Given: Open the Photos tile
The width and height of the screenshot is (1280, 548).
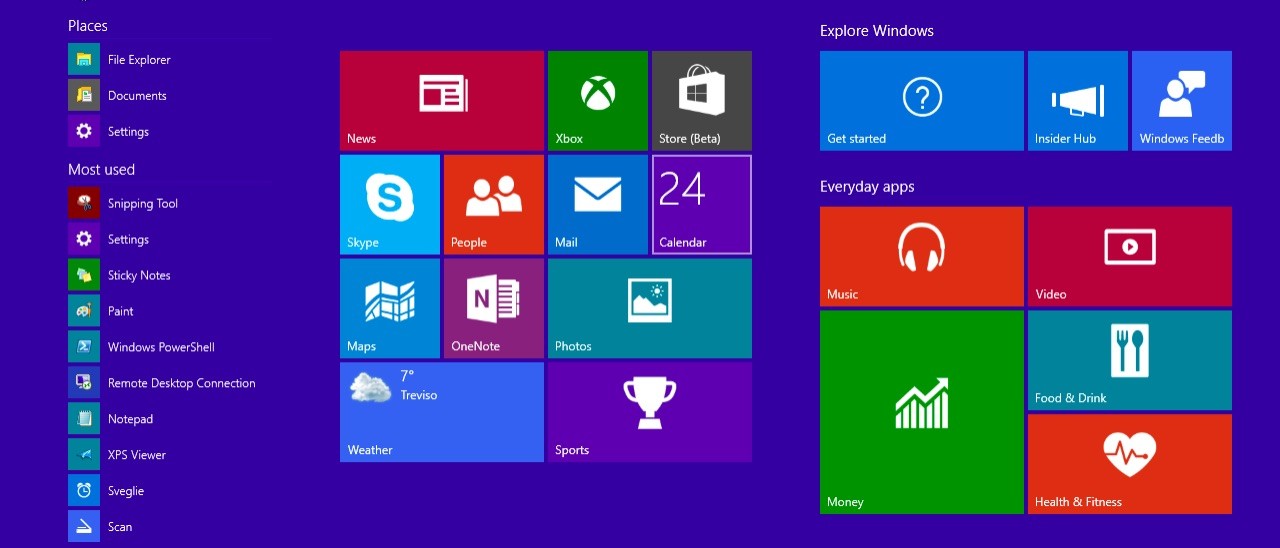Looking at the screenshot, I should click(x=650, y=308).
